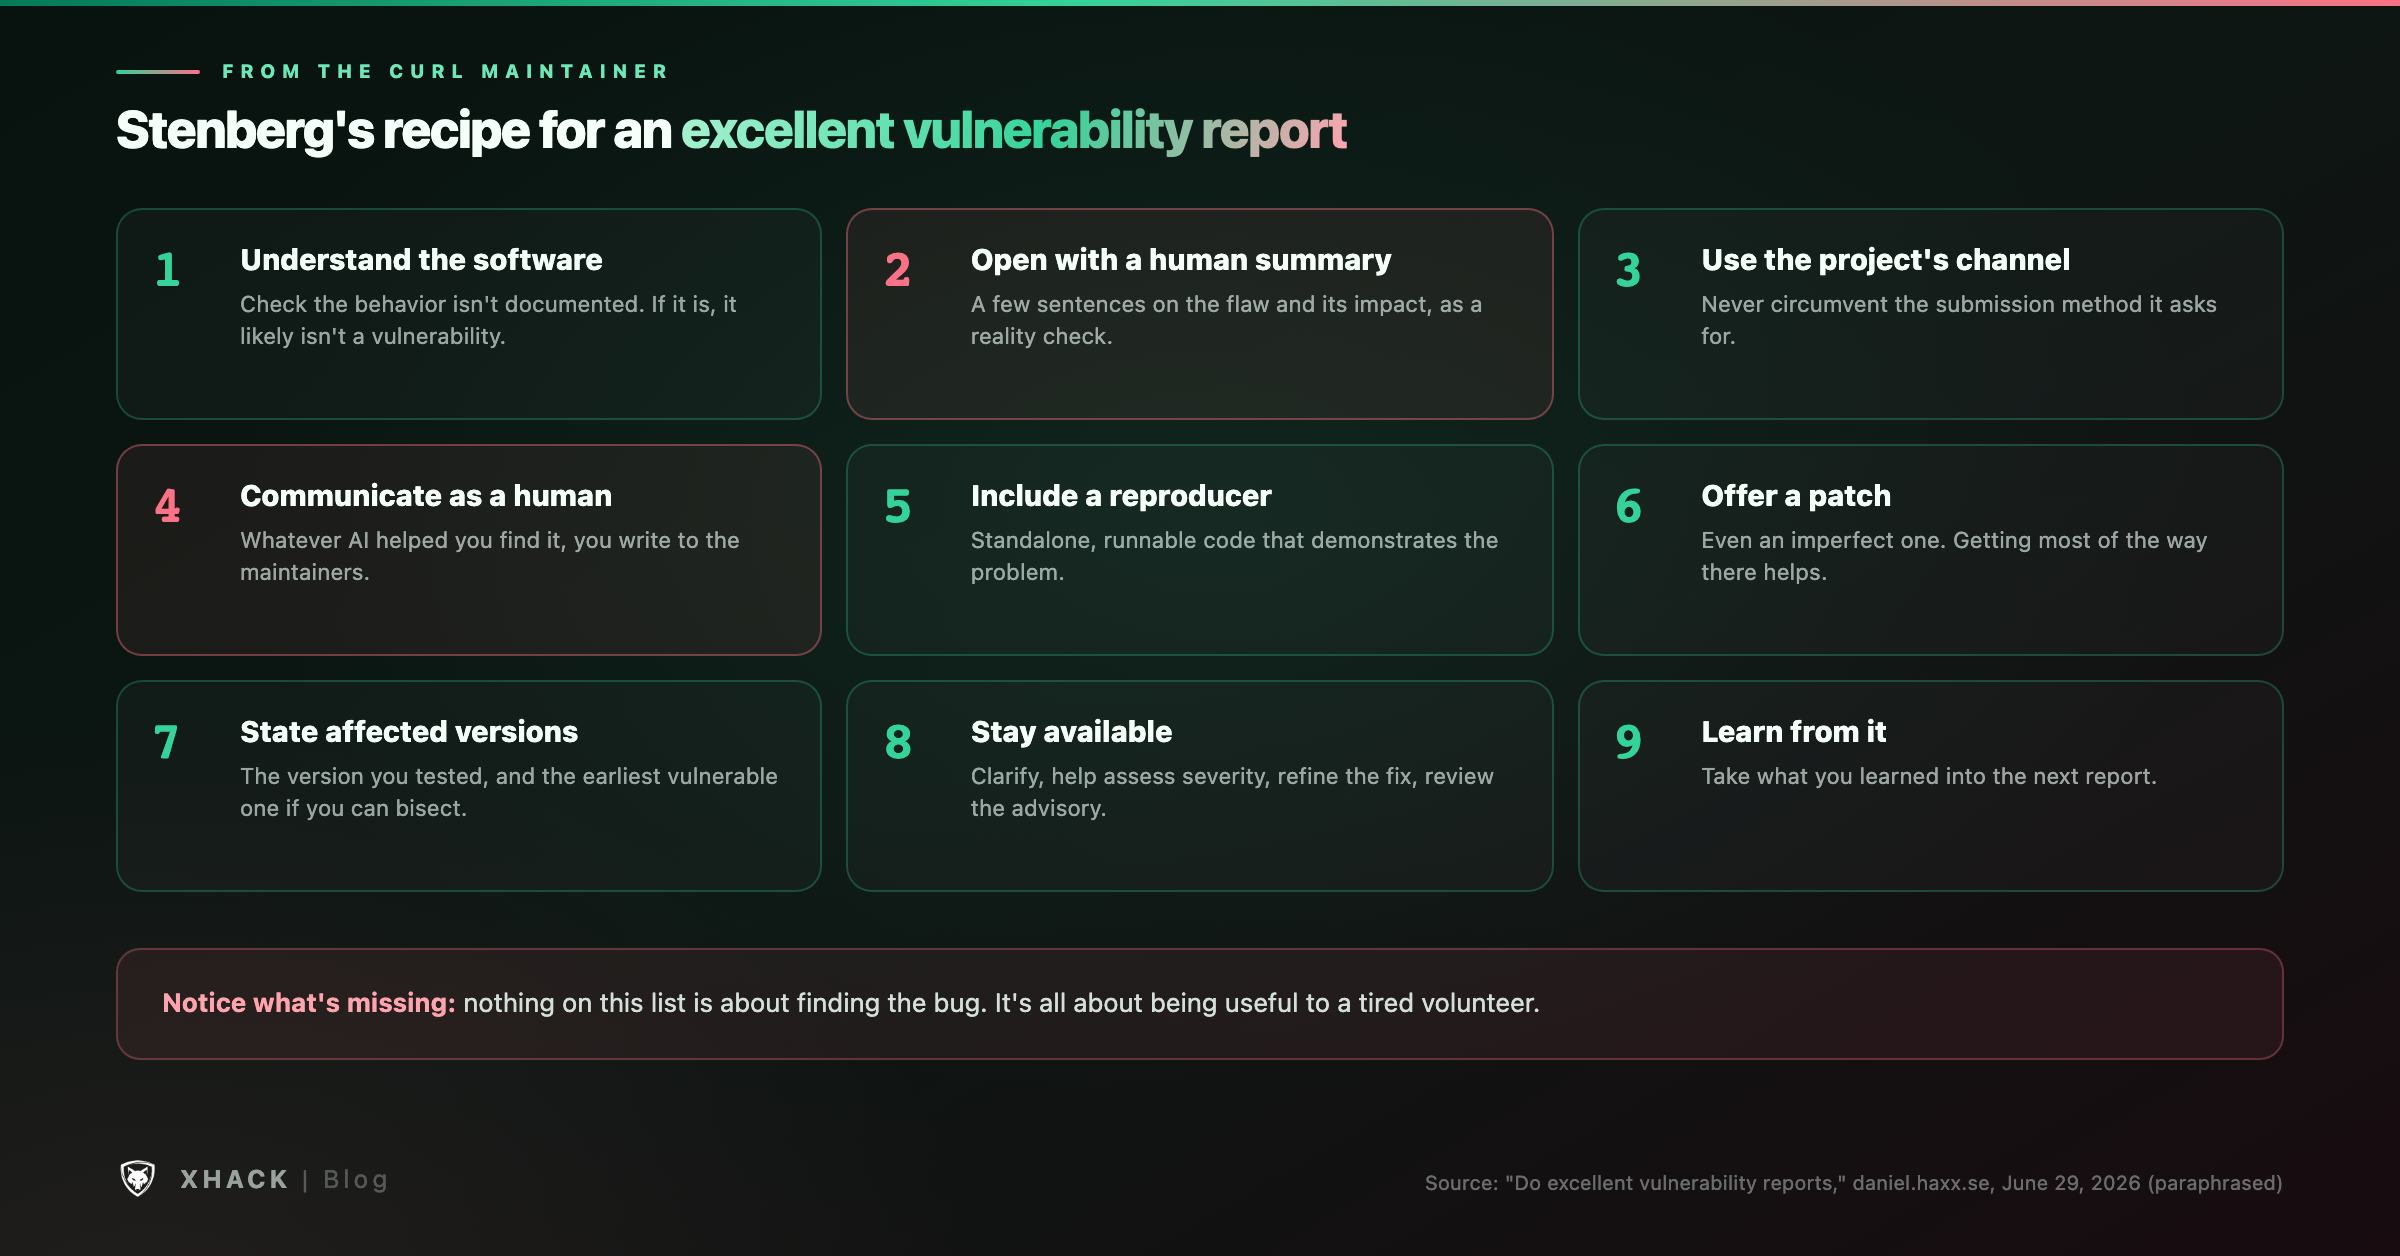2400x1256 pixels.
Task: Click the 'XHACK' brand text
Action: [234, 1180]
